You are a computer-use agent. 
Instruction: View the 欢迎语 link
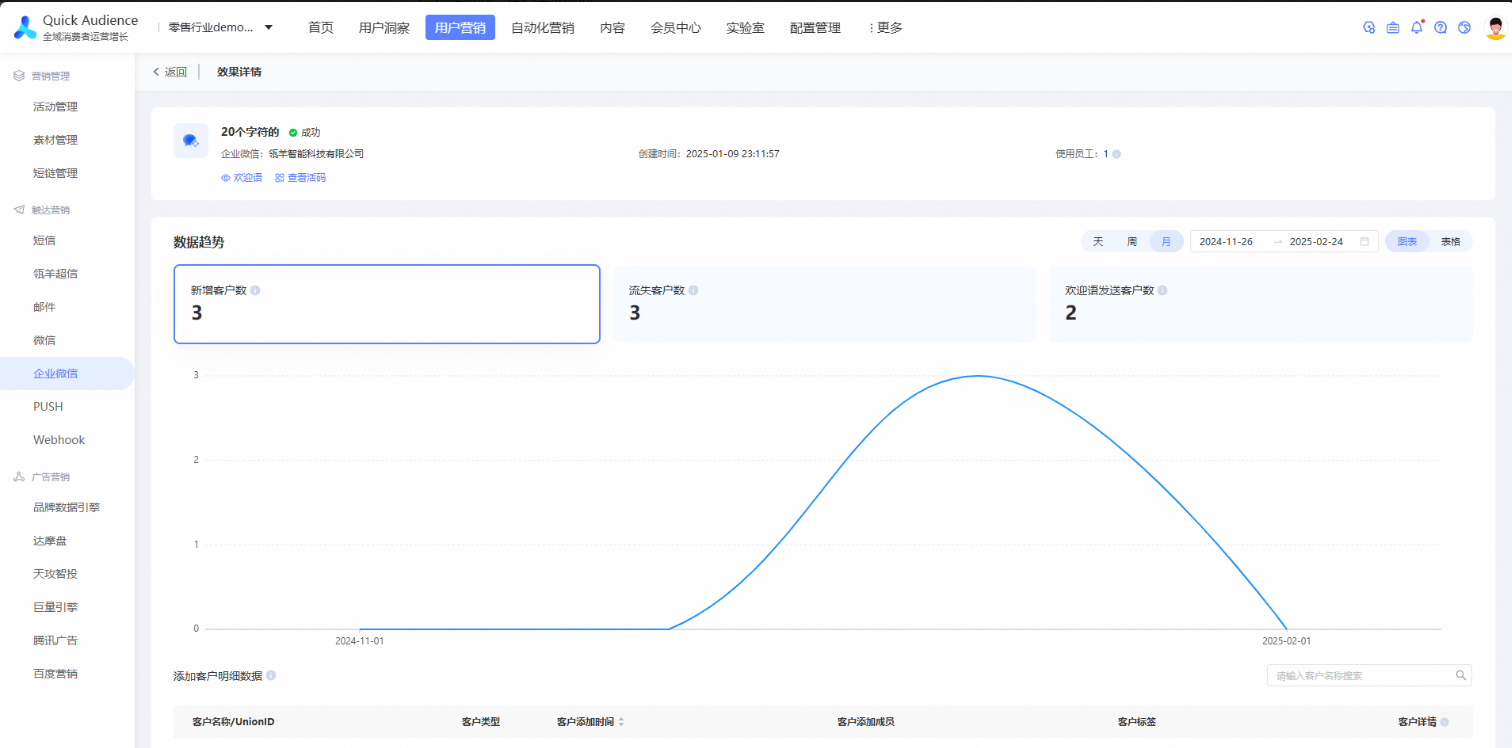tap(242, 178)
